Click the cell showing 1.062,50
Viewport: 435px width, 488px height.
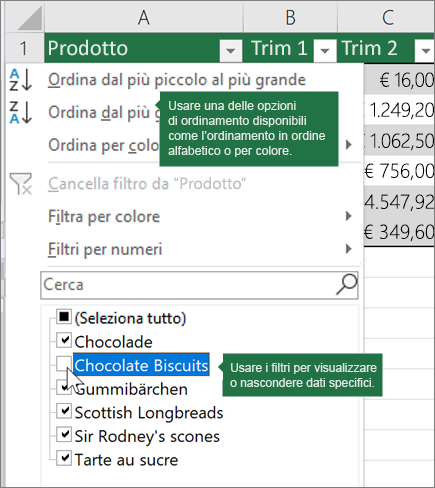click(x=399, y=141)
